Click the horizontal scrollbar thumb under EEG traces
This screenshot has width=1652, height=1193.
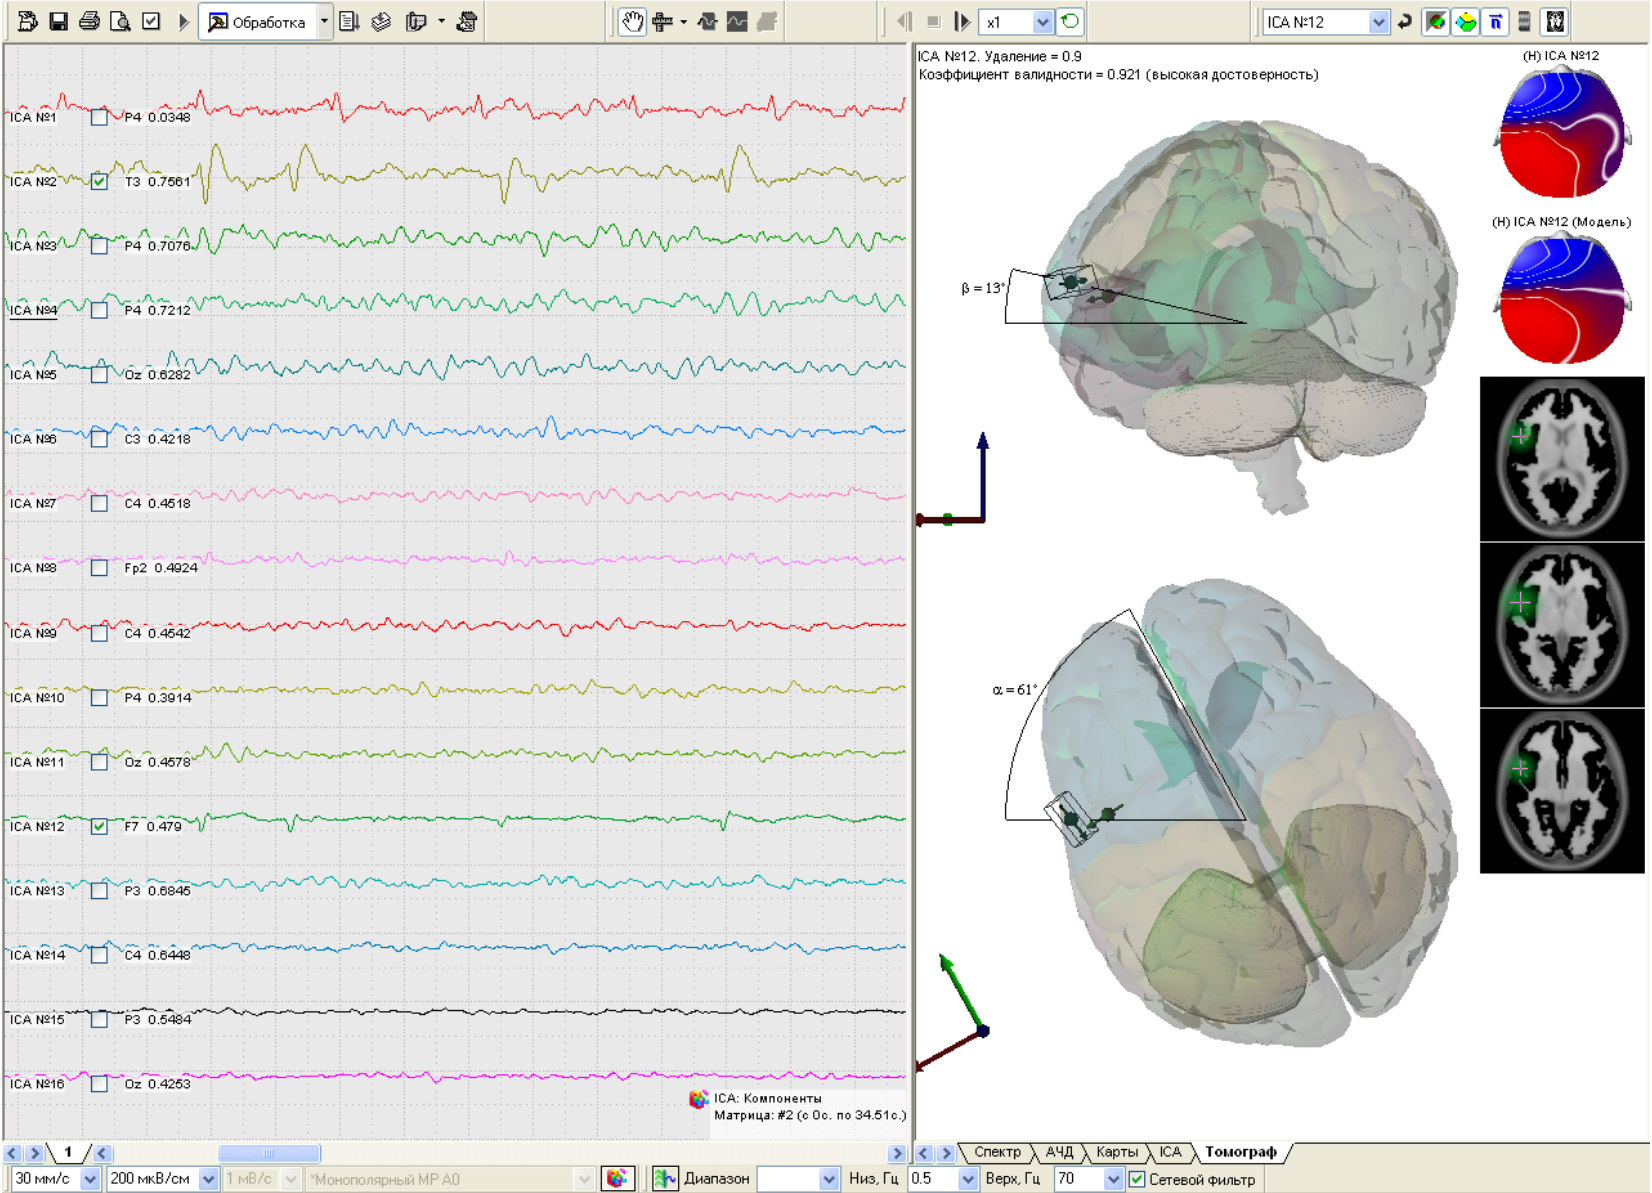(268, 1153)
